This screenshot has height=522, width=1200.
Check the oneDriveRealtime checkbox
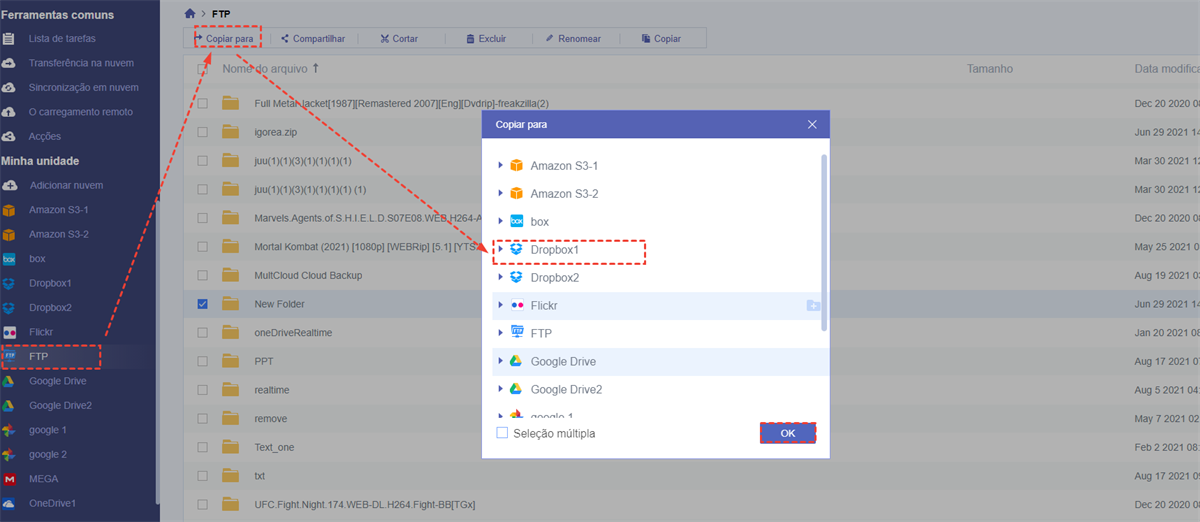pos(203,333)
